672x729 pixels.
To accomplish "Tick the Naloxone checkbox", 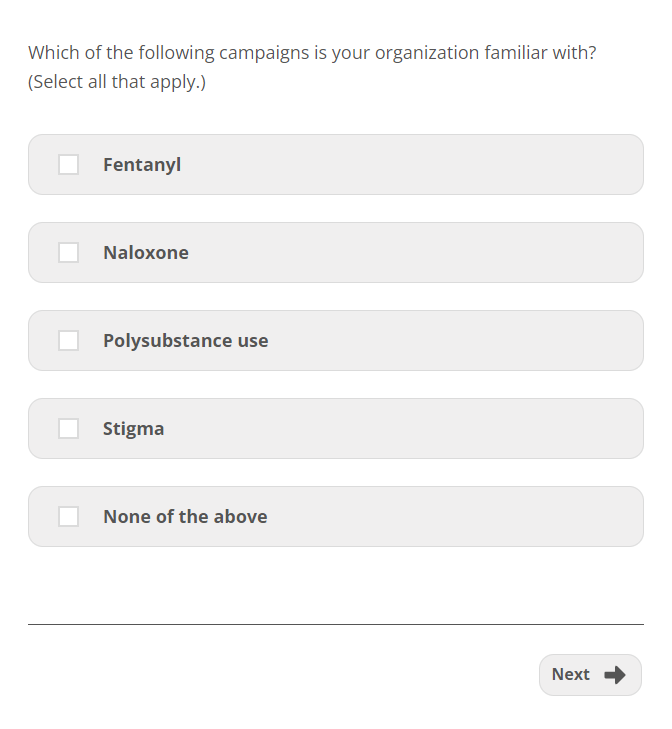I will [69, 252].
